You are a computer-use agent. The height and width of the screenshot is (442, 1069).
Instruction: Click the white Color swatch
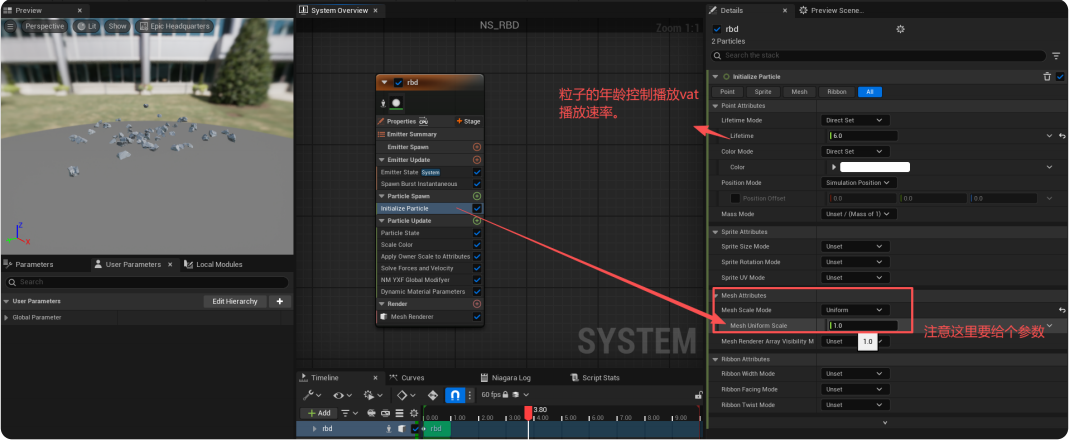point(874,167)
